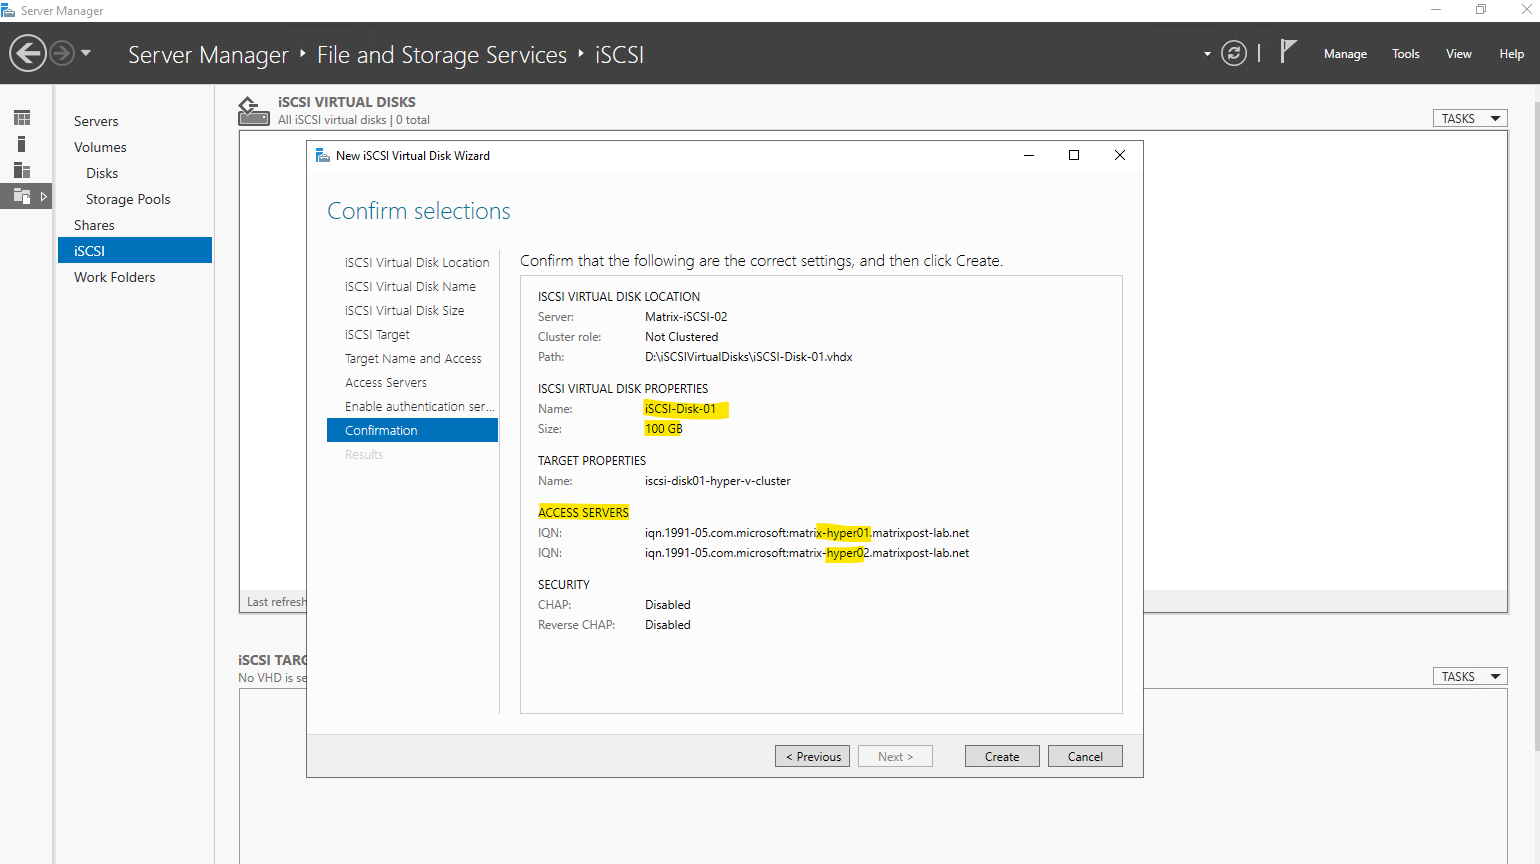Click the Create button
The height and width of the screenshot is (864, 1540).
[x=1001, y=756]
